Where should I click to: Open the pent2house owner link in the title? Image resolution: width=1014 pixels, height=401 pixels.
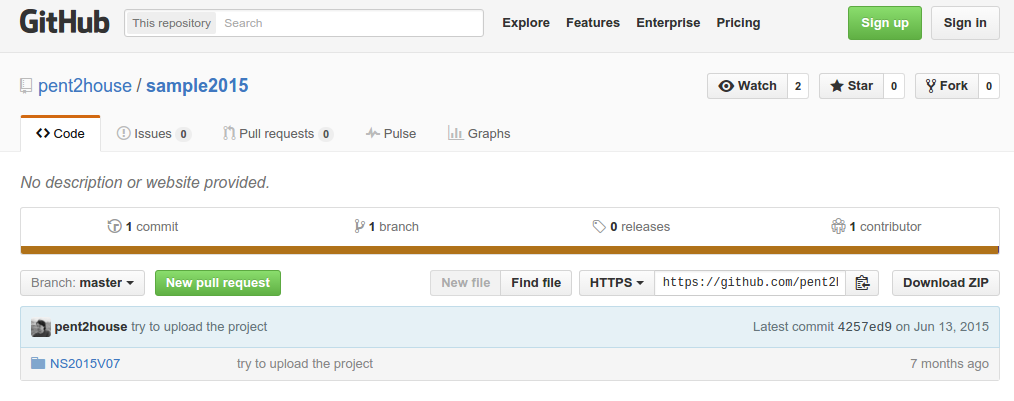point(85,86)
